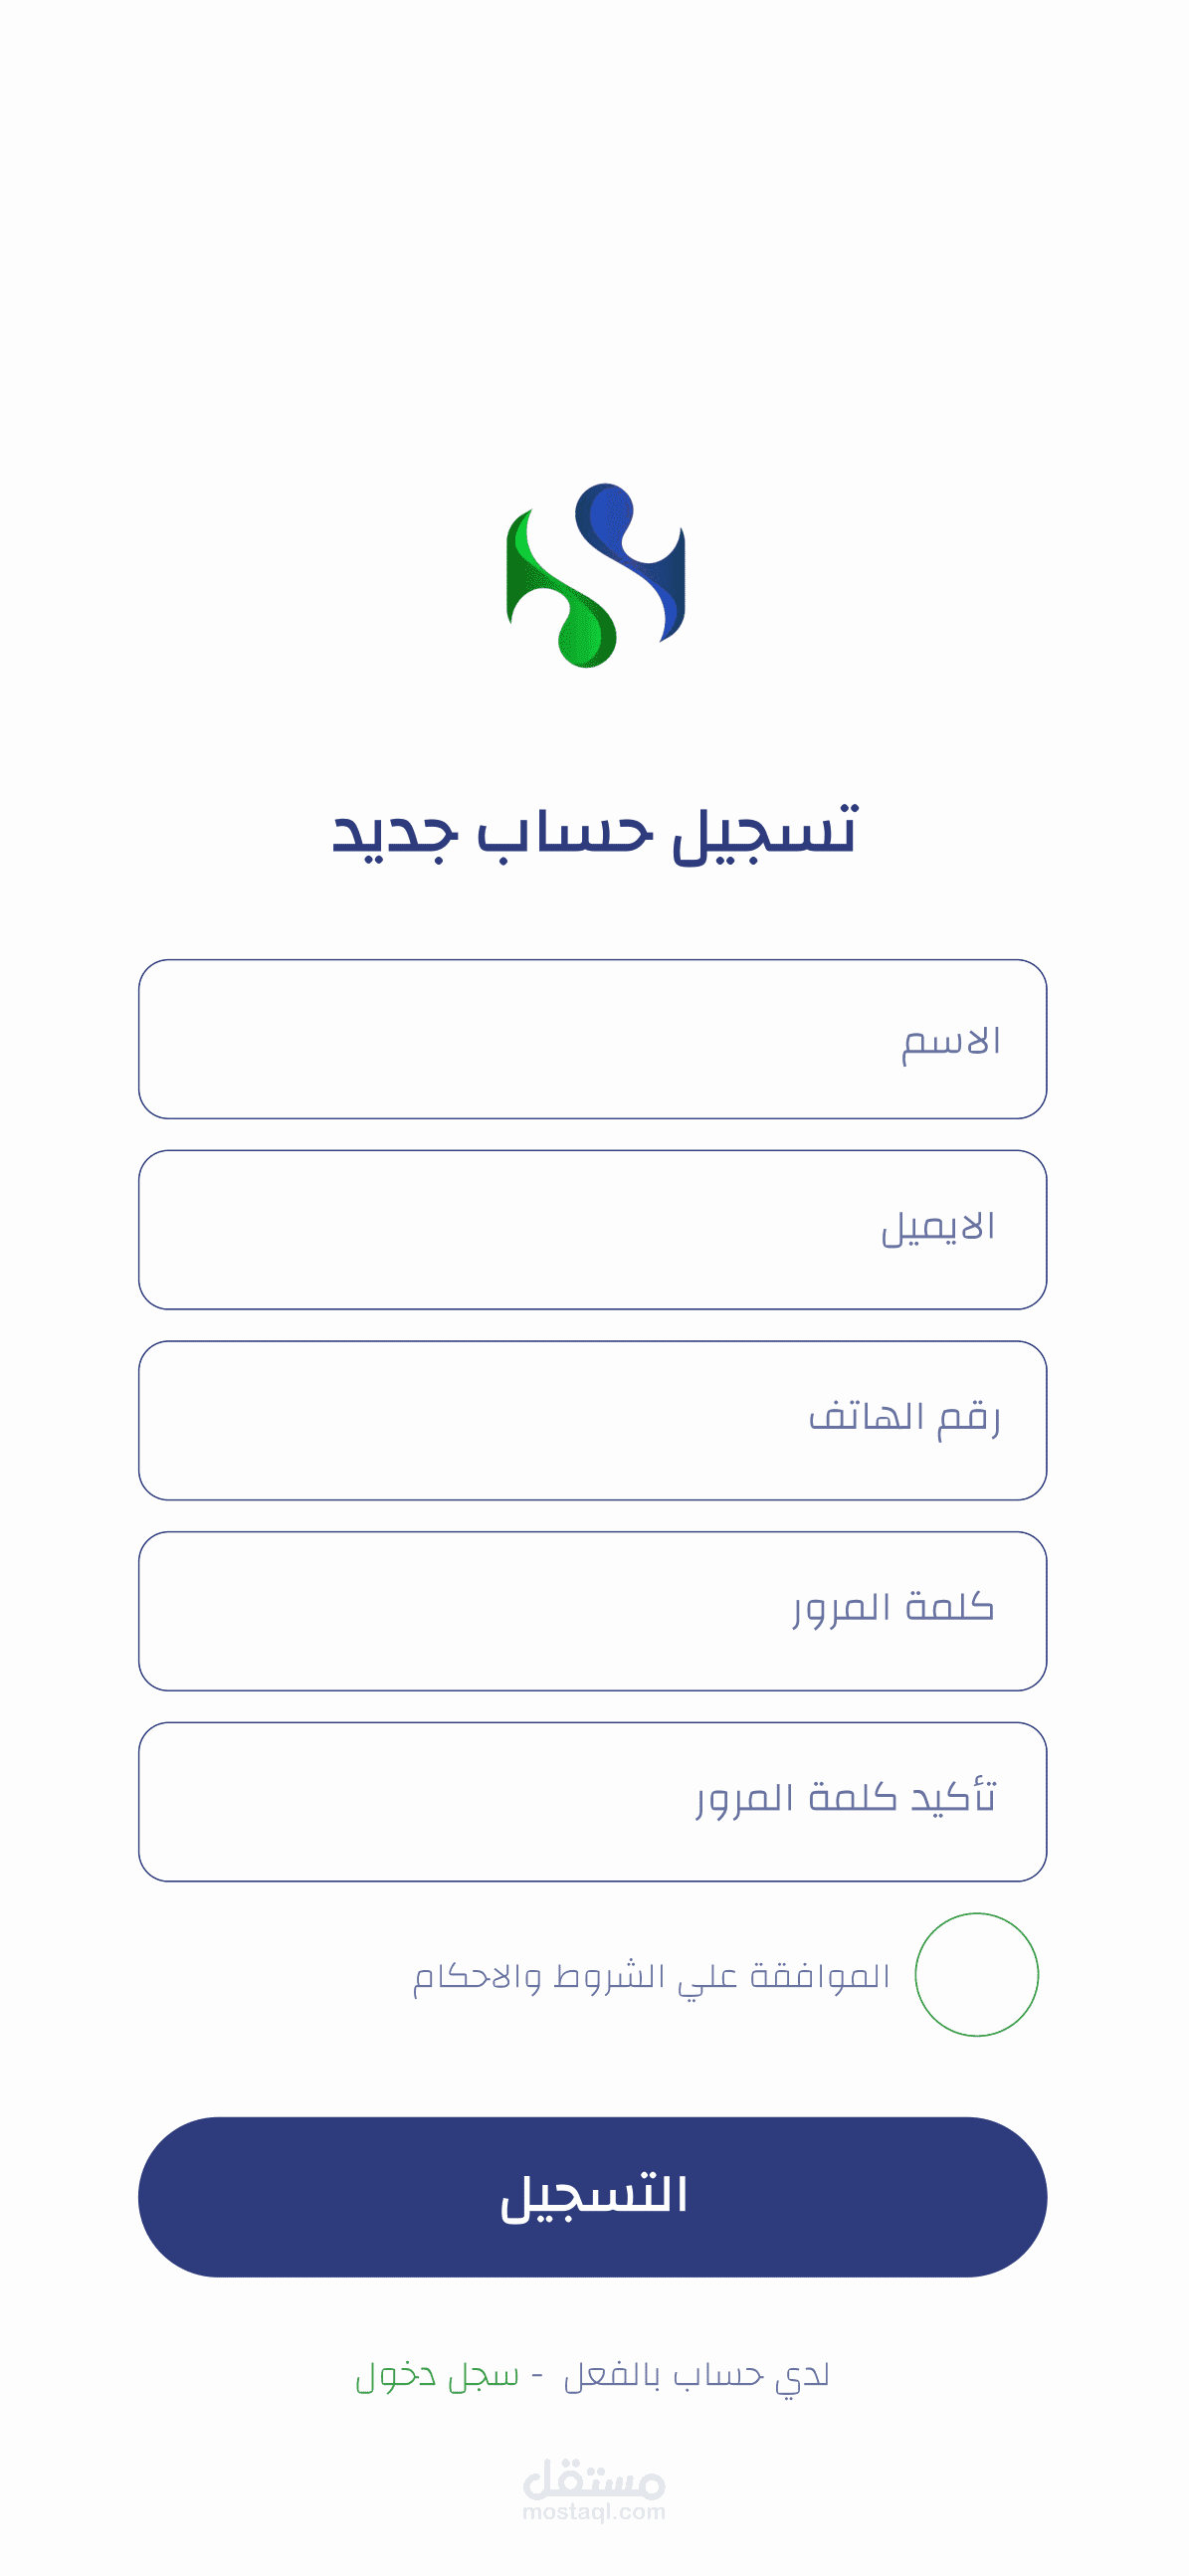This screenshot has width=1189, height=2576.
Task: Tick the terms and conditions circle checkbox
Action: (x=976, y=1974)
